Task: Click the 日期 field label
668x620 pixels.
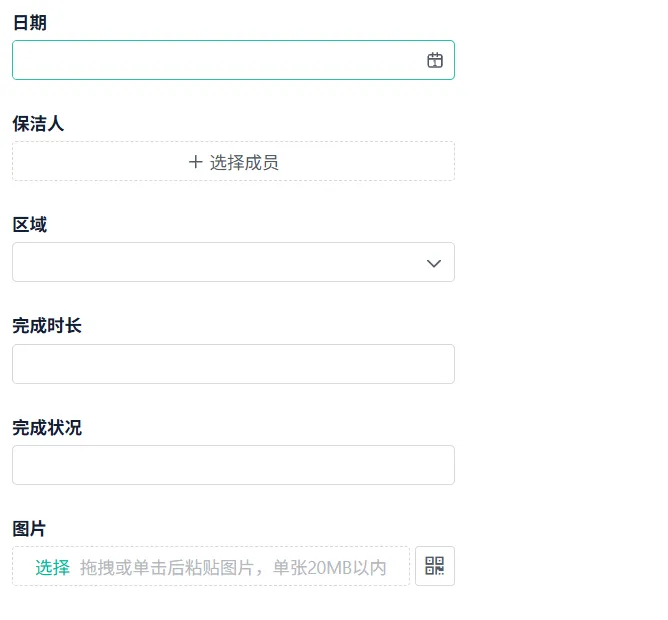Action: pyautogui.click(x=29, y=22)
